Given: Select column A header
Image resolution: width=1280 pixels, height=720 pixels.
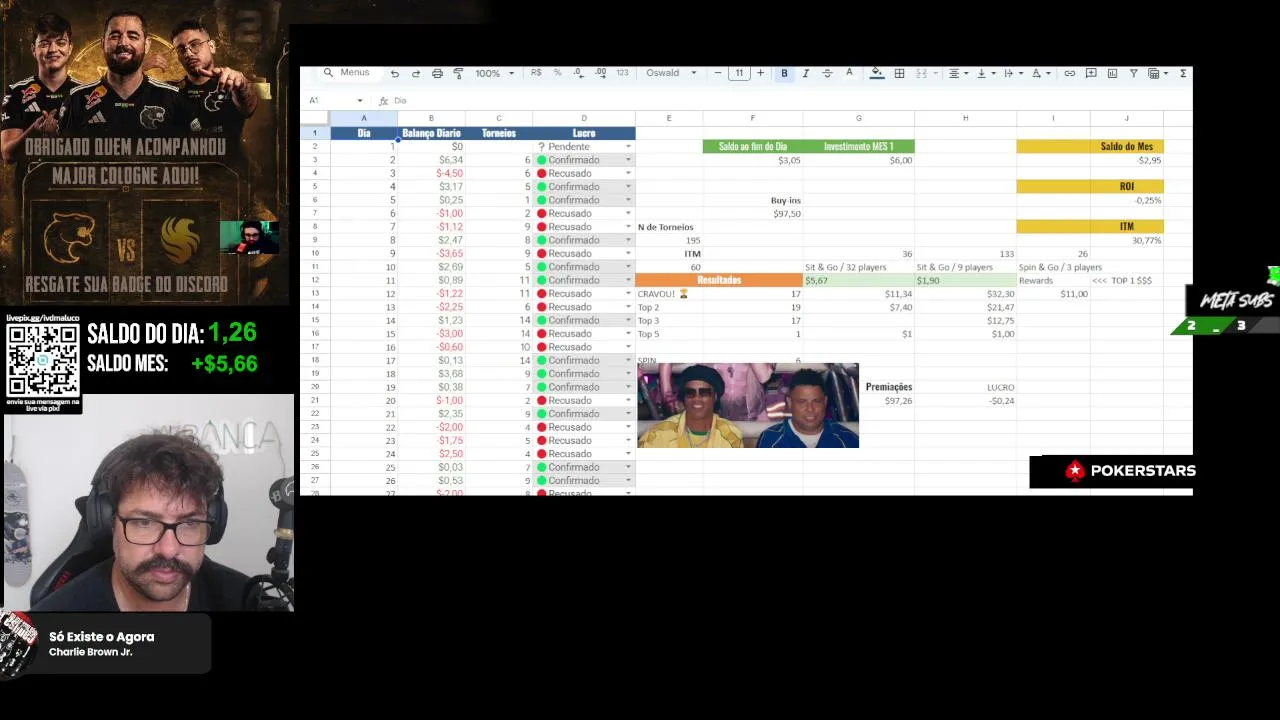Looking at the screenshot, I should [x=364, y=119].
